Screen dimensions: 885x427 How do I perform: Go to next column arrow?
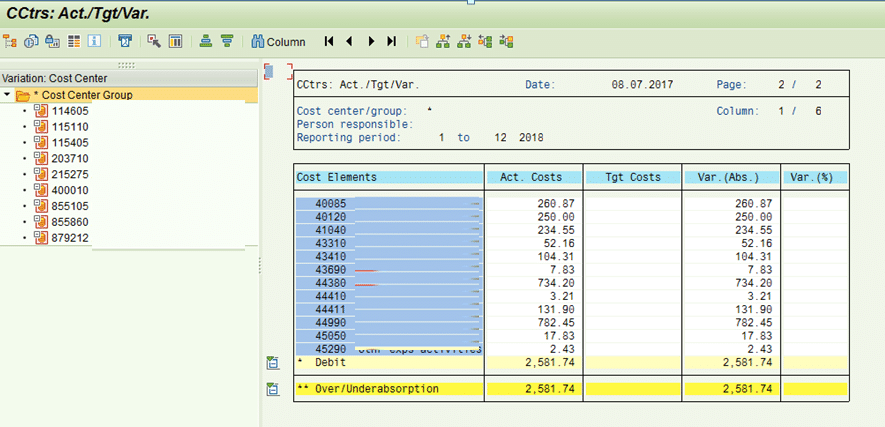point(371,42)
